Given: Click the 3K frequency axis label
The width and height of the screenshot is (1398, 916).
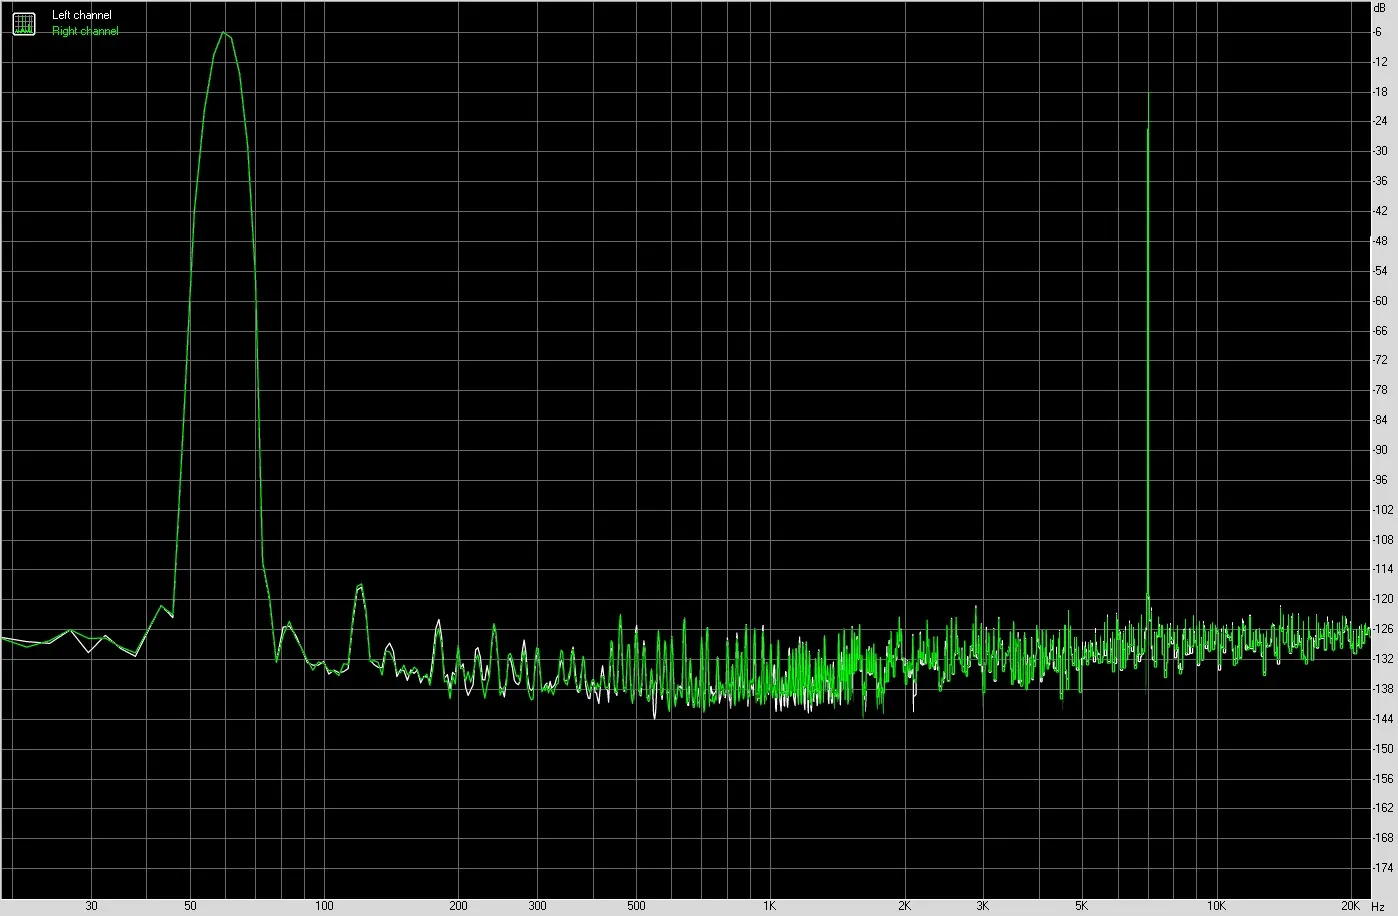Looking at the screenshot, I should click(983, 906).
